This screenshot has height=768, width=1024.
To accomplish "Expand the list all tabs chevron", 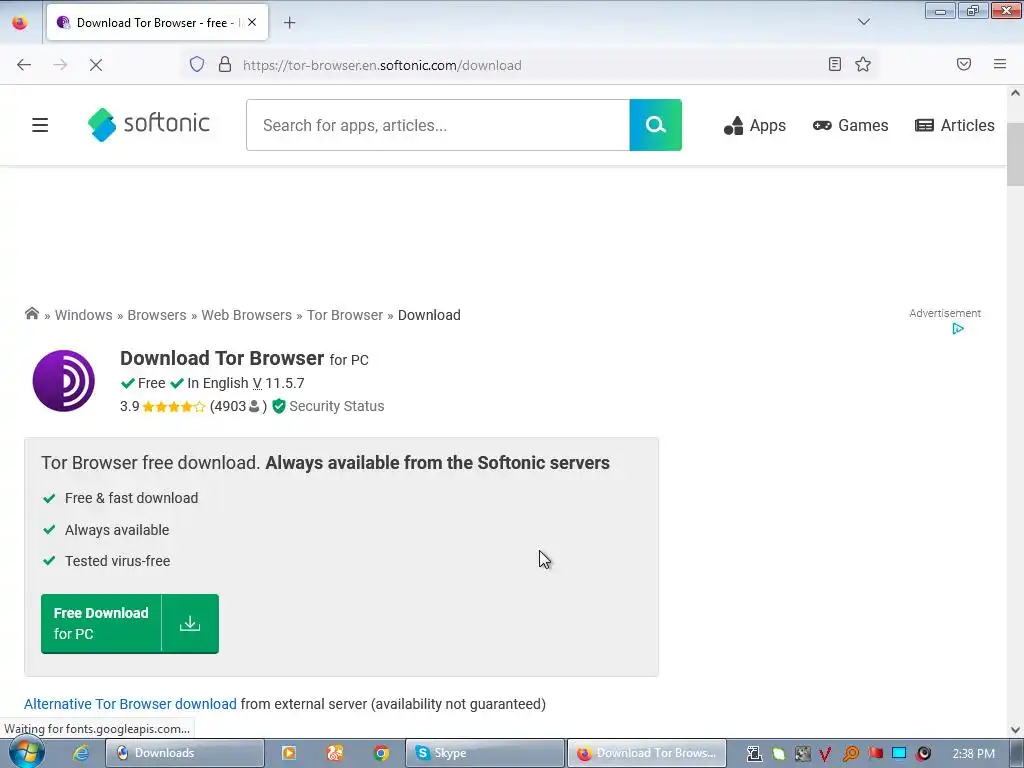I will tap(863, 22).
